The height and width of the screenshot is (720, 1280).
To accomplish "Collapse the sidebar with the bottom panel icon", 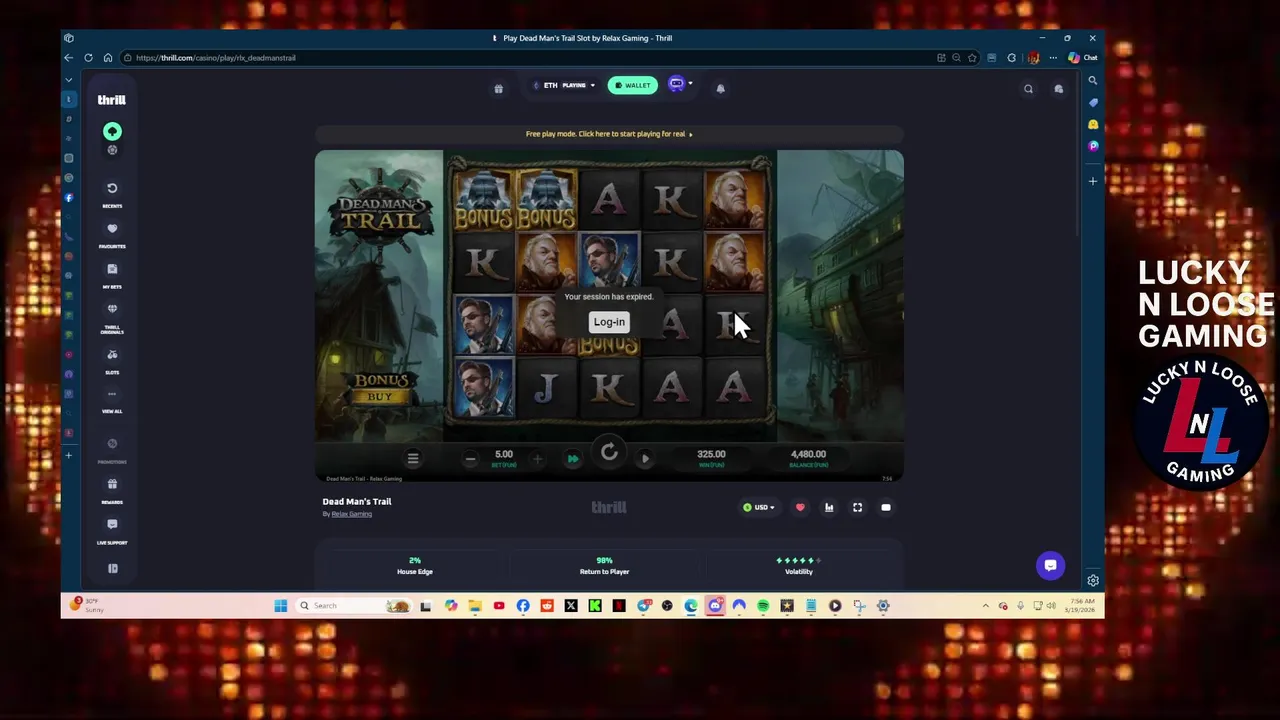I will tap(112, 568).
